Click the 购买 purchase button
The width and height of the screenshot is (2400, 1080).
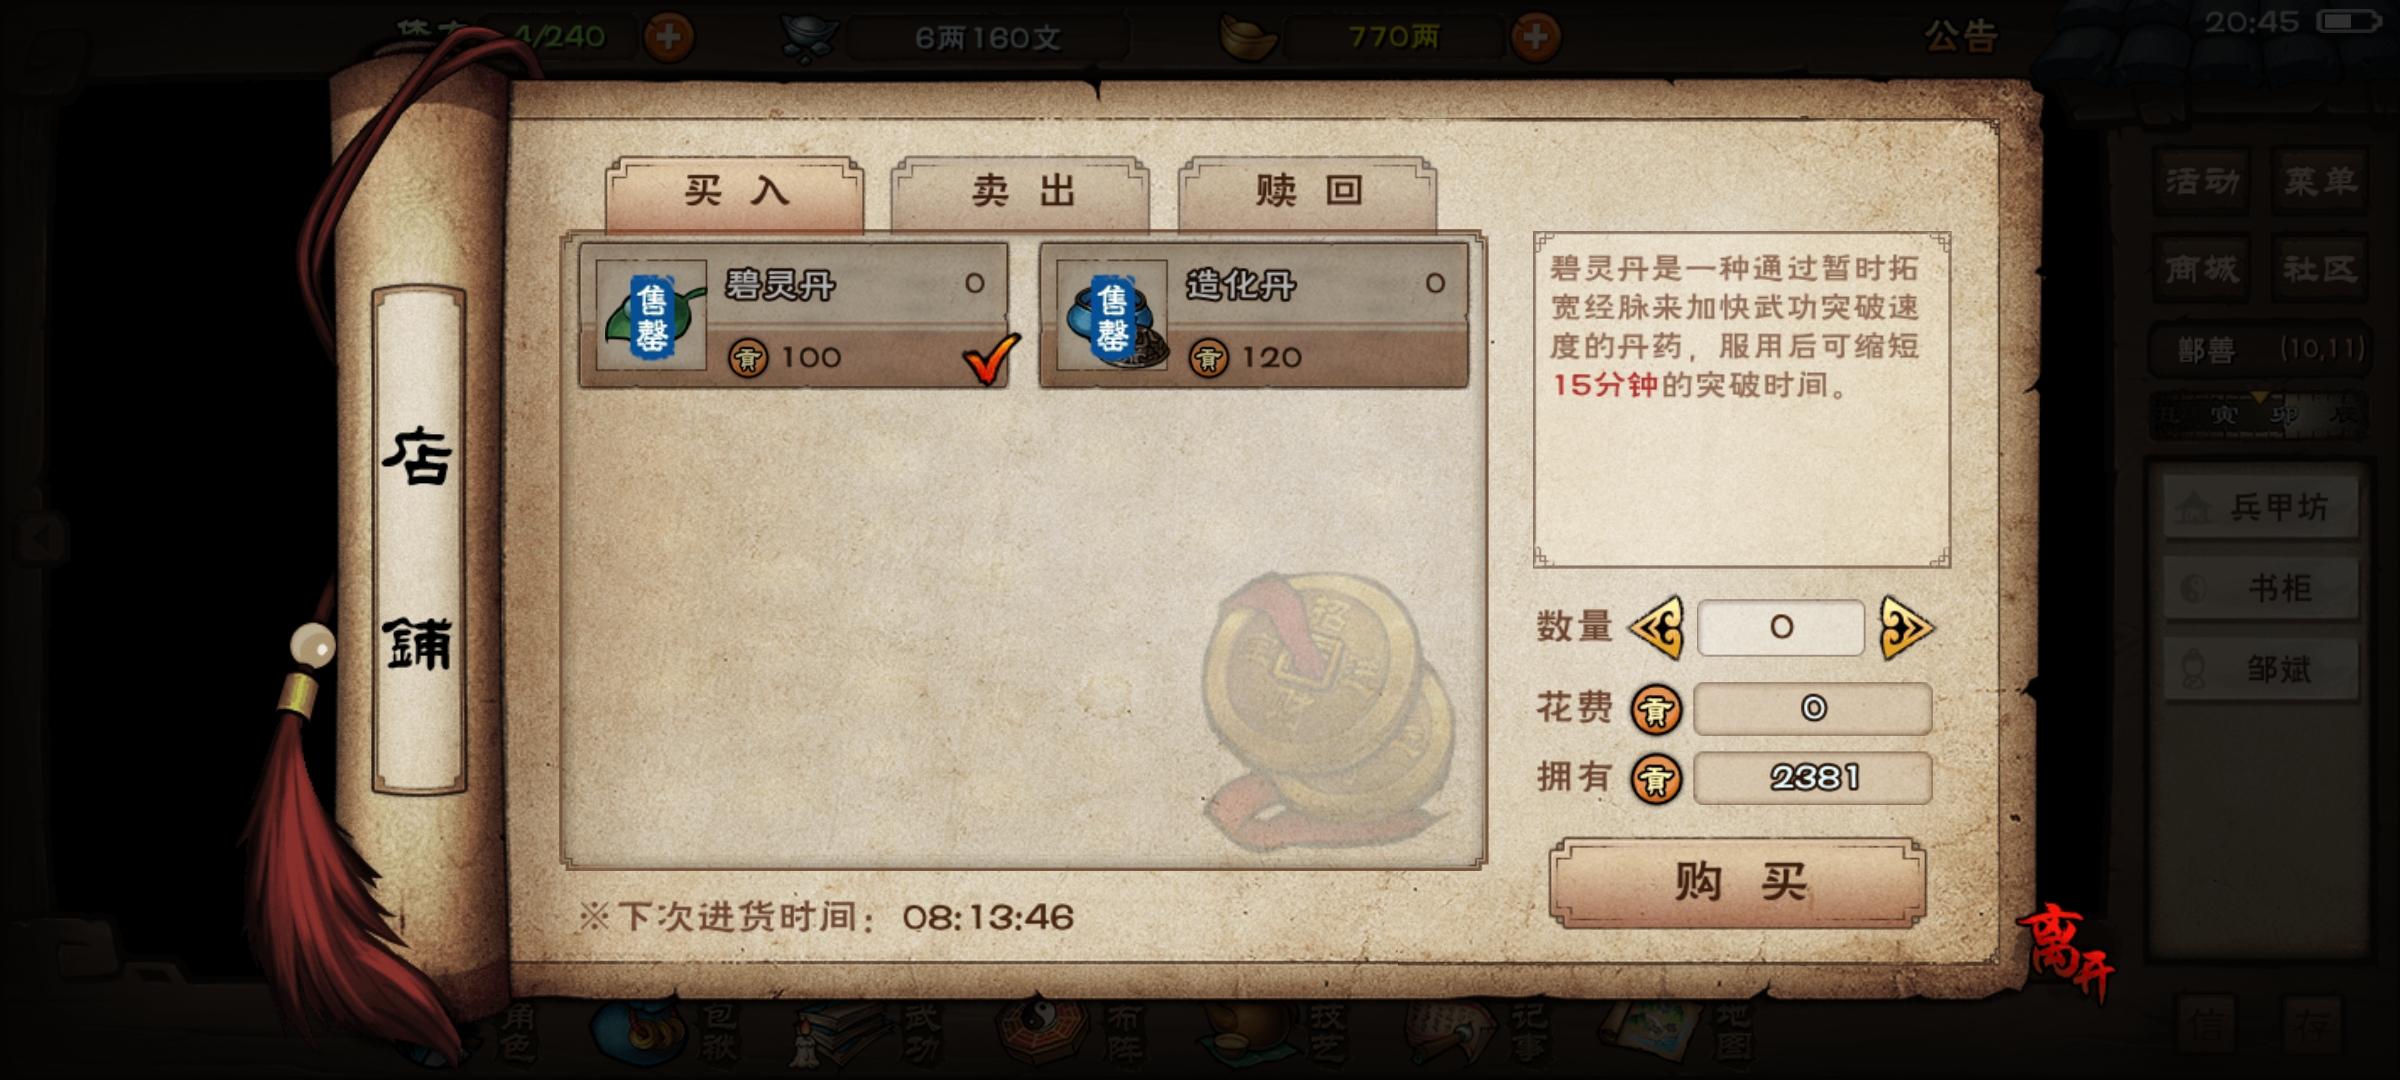(1737, 883)
